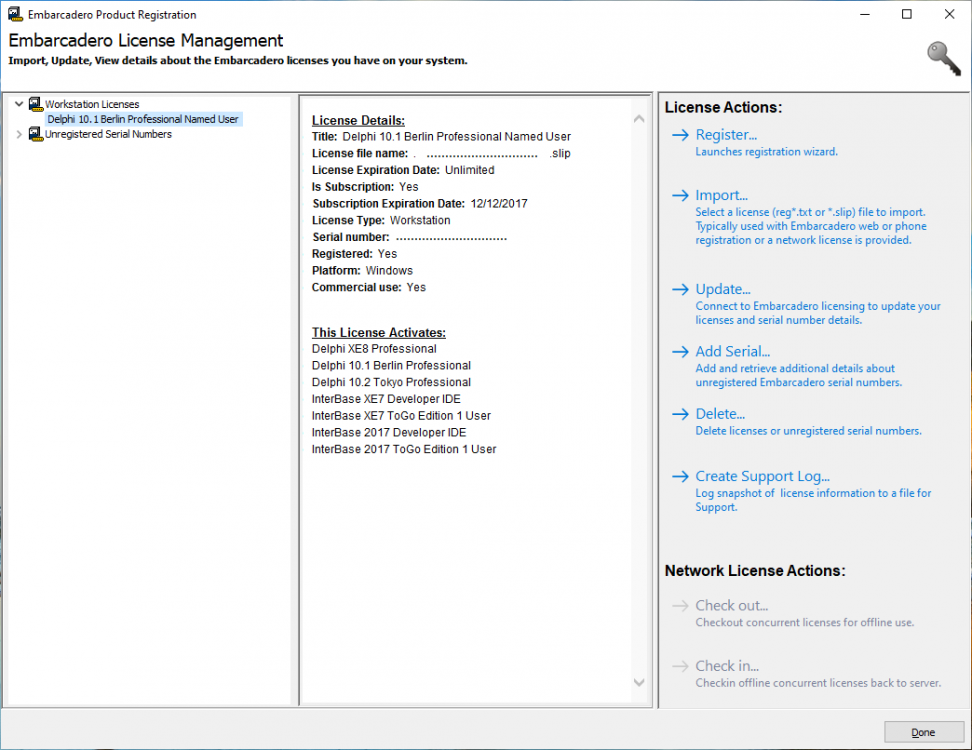The image size is (972, 750).
Task: Expand the Unregistered Serial Numbers node
Action: coord(19,134)
